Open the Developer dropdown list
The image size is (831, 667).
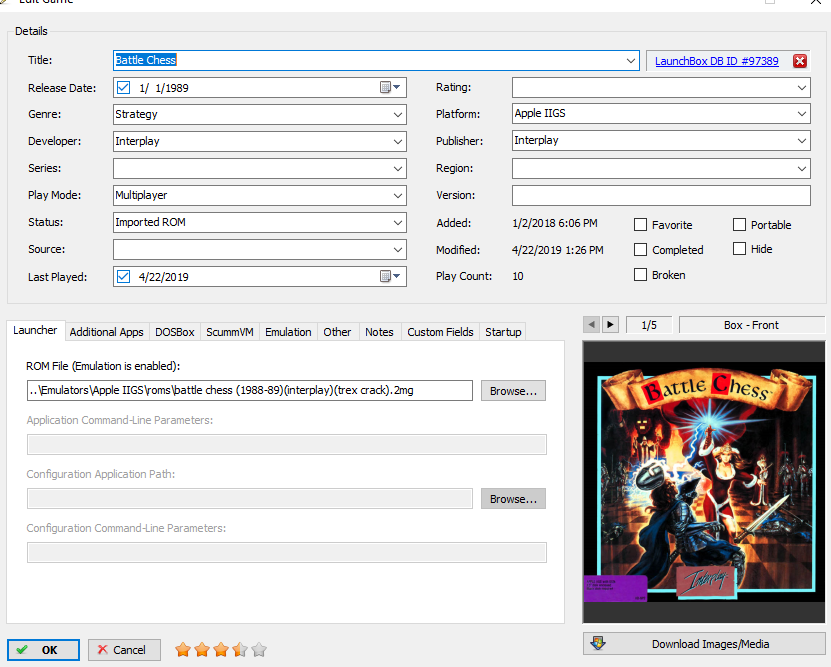click(x=397, y=141)
